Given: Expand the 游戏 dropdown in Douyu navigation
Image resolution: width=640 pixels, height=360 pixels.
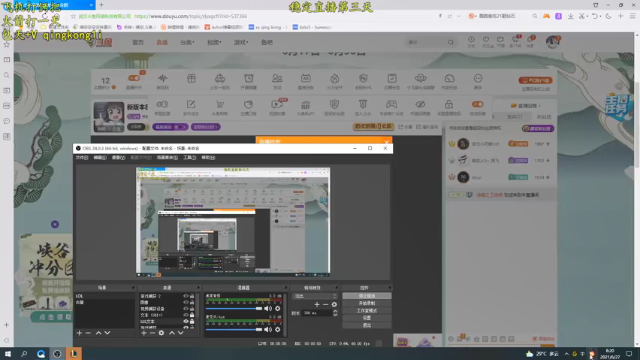Looking at the screenshot, I should tap(241, 42).
